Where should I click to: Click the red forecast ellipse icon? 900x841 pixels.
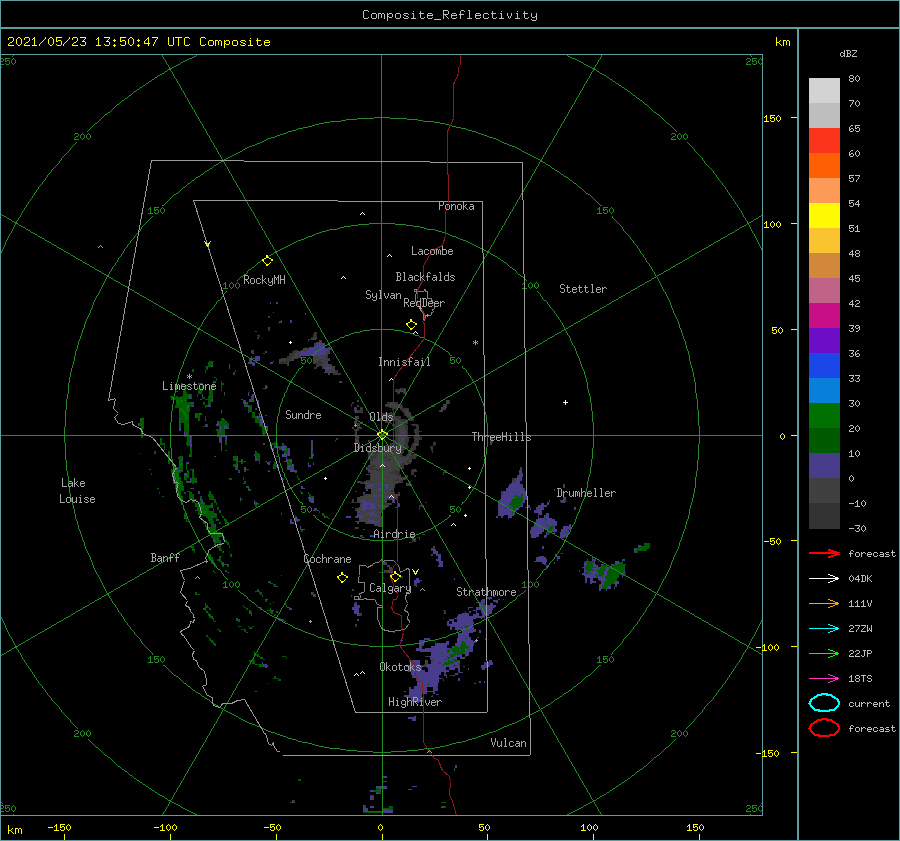coord(824,728)
